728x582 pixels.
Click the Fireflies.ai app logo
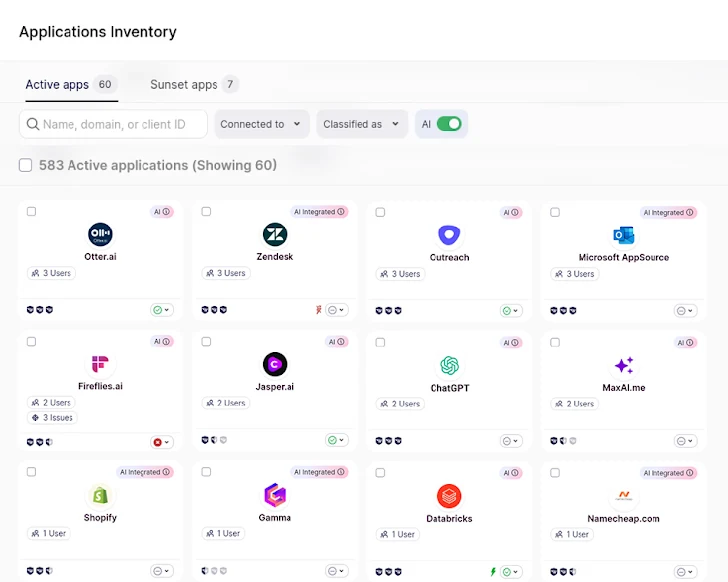[x=100, y=364]
